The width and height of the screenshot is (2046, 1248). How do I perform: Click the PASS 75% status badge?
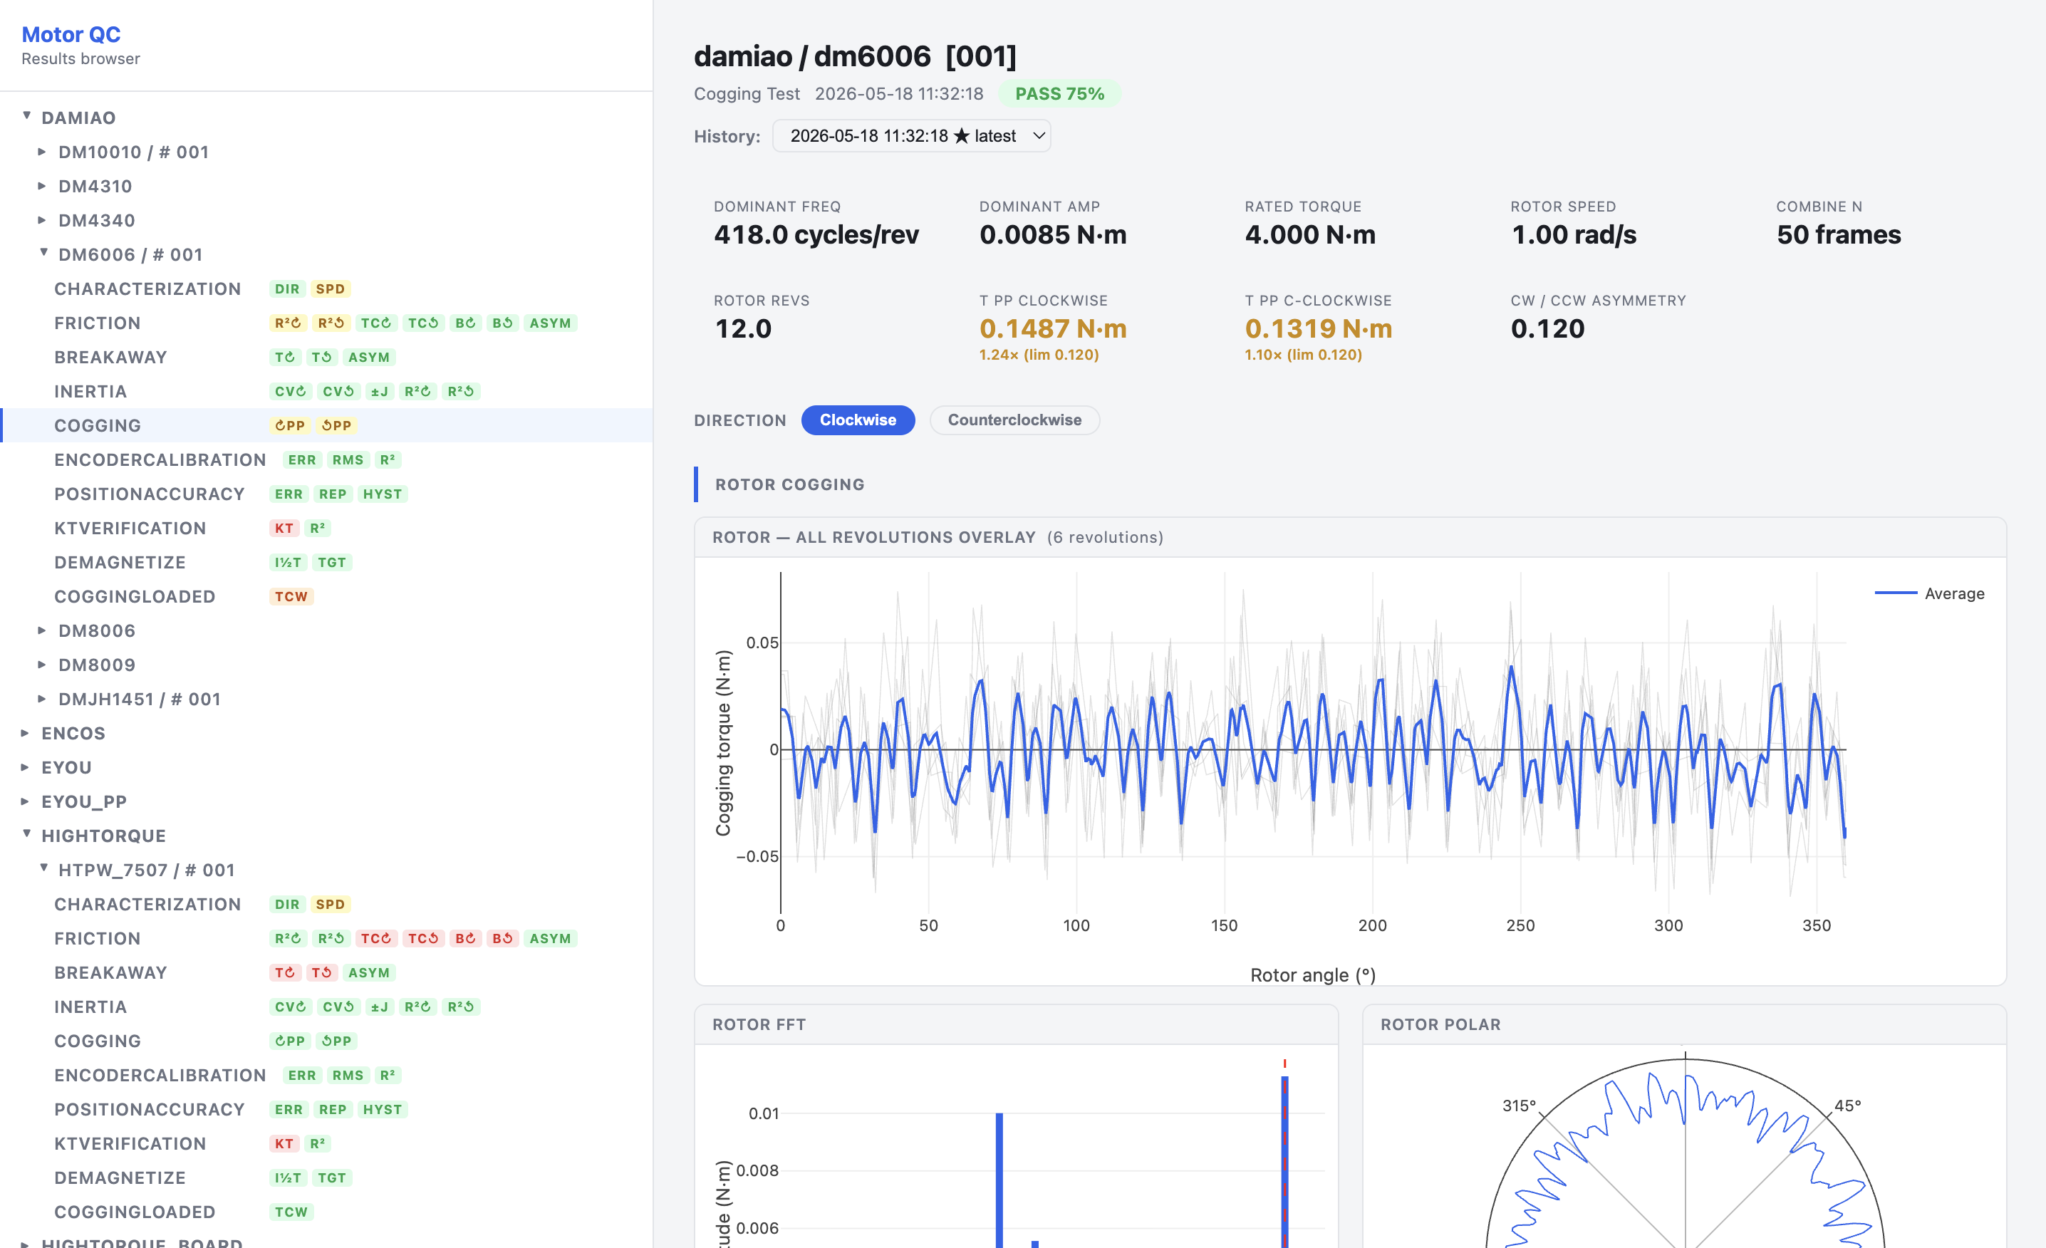pos(1059,94)
